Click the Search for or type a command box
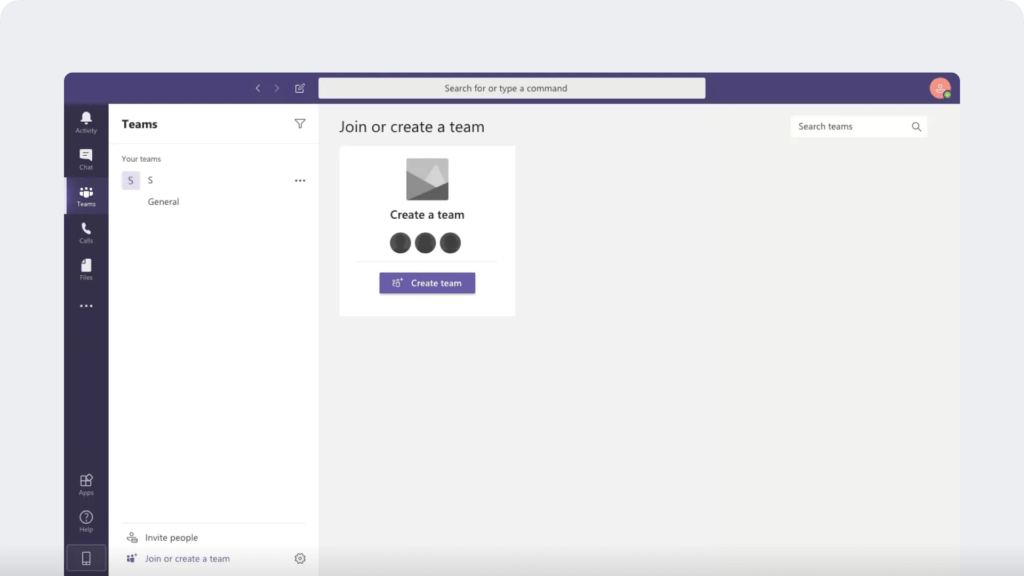Image resolution: width=1024 pixels, height=576 pixels. tap(512, 88)
